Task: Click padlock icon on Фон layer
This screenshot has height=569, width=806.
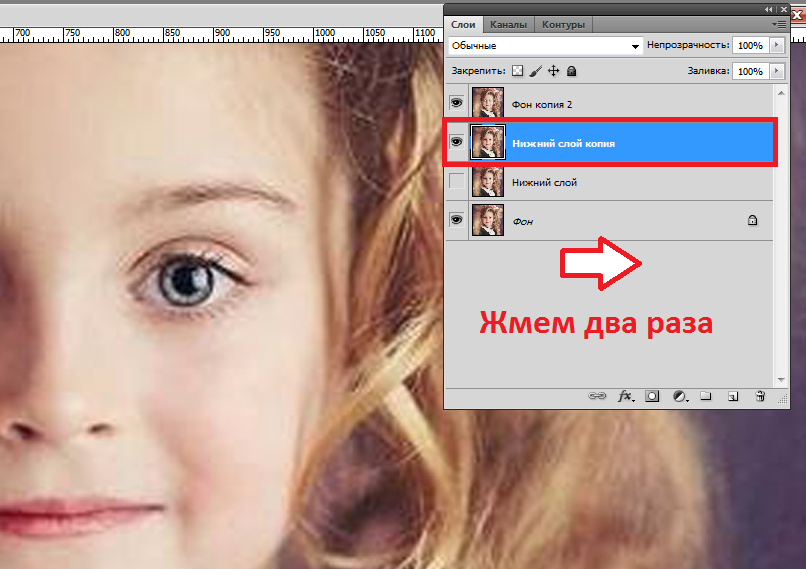Action: 753,221
